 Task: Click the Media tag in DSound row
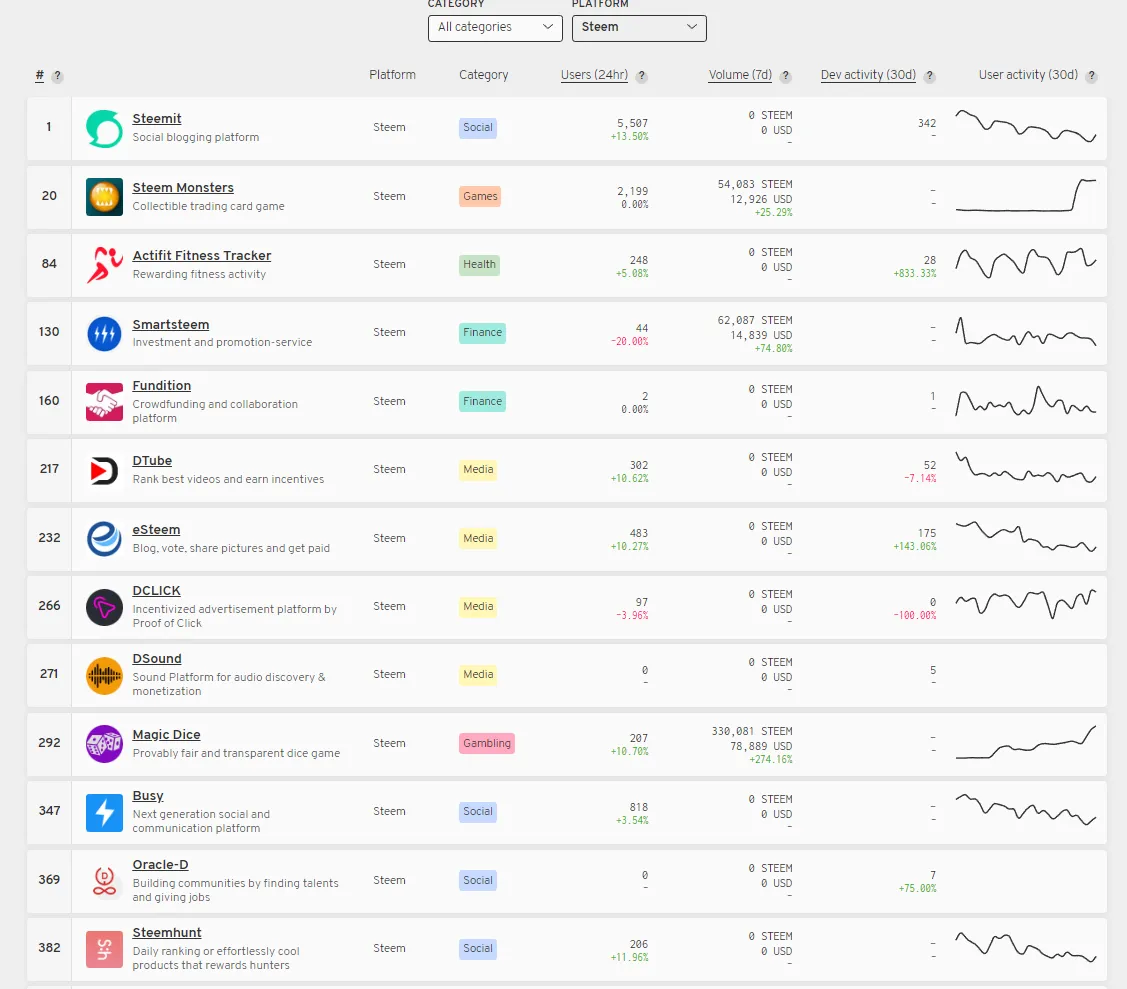(478, 675)
